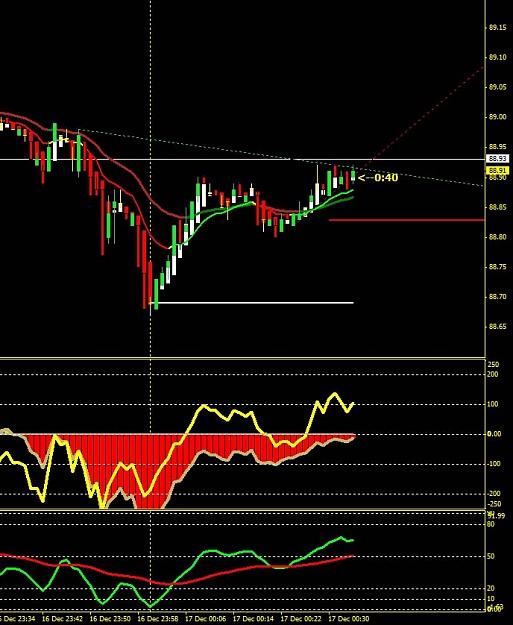Viewport: 513px width, 625px height.
Task: Select the yellow 88.91 current price tag
Action: tap(497, 171)
